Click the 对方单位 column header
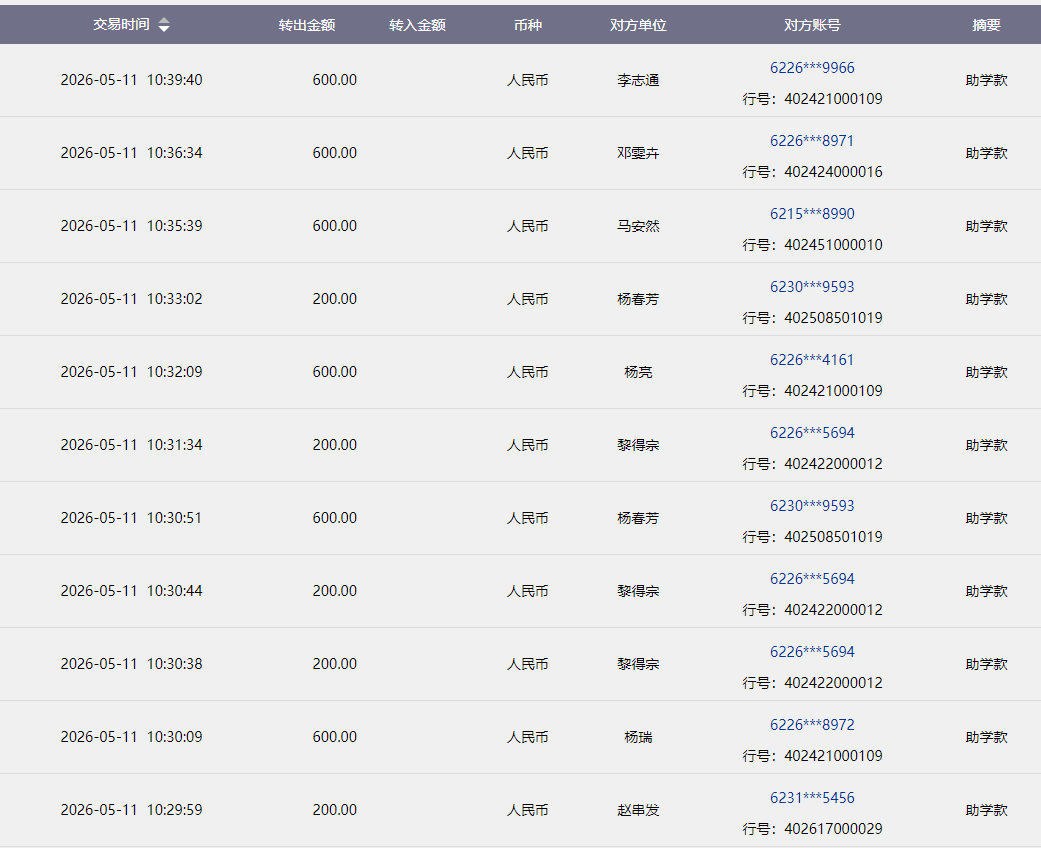The width and height of the screenshot is (1041, 848). (638, 25)
